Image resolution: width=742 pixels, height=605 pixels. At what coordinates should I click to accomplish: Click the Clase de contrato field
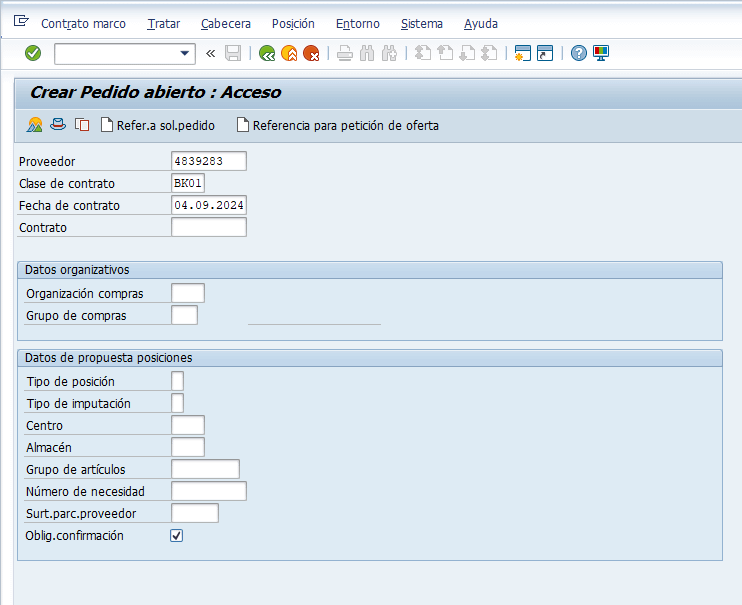point(188,183)
